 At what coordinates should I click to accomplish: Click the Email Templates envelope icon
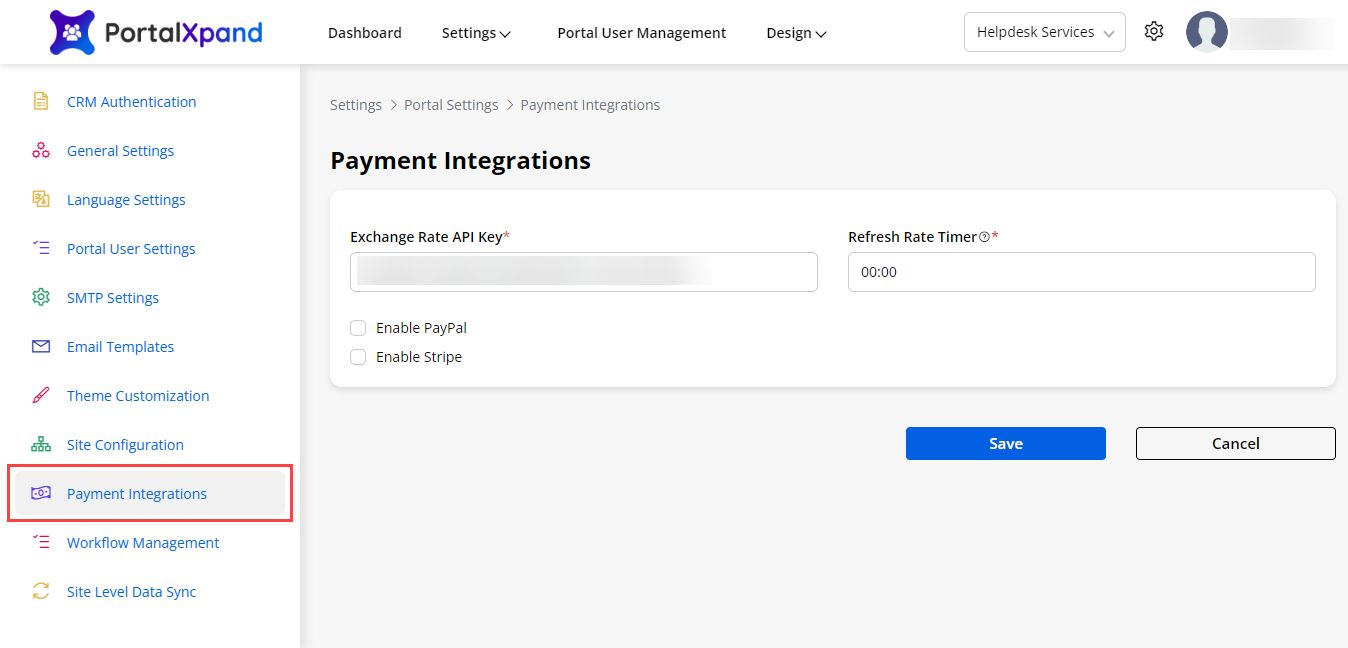tap(41, 346)
